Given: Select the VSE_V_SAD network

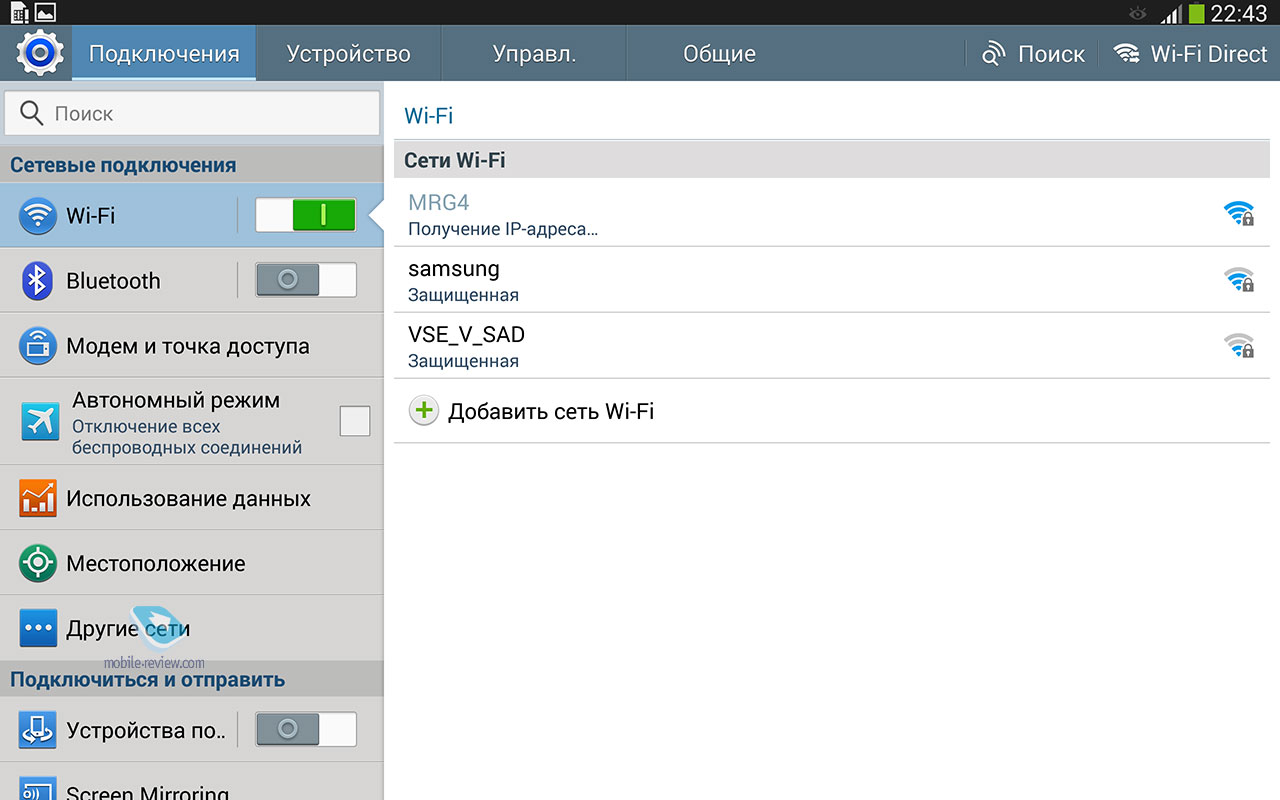Looking at the screenshot, I should [x=832, y=346].
